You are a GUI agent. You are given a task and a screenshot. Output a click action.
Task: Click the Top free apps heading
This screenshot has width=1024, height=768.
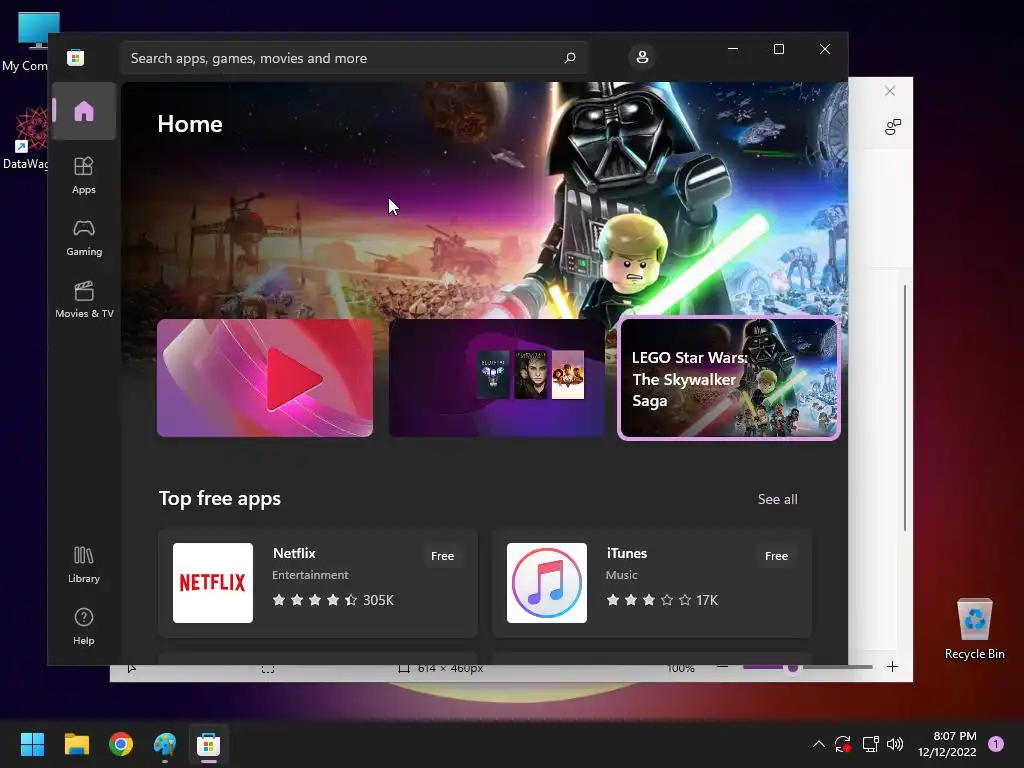click(x=219, y=498)
